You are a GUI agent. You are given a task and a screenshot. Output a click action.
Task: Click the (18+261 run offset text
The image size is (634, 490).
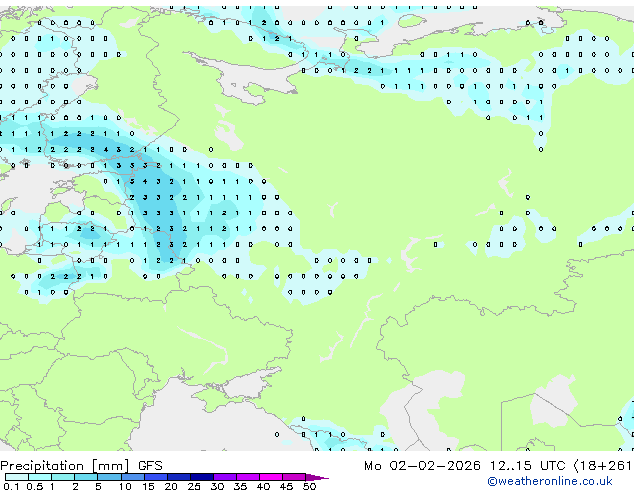pyautogui.click(x=603, y=466)
